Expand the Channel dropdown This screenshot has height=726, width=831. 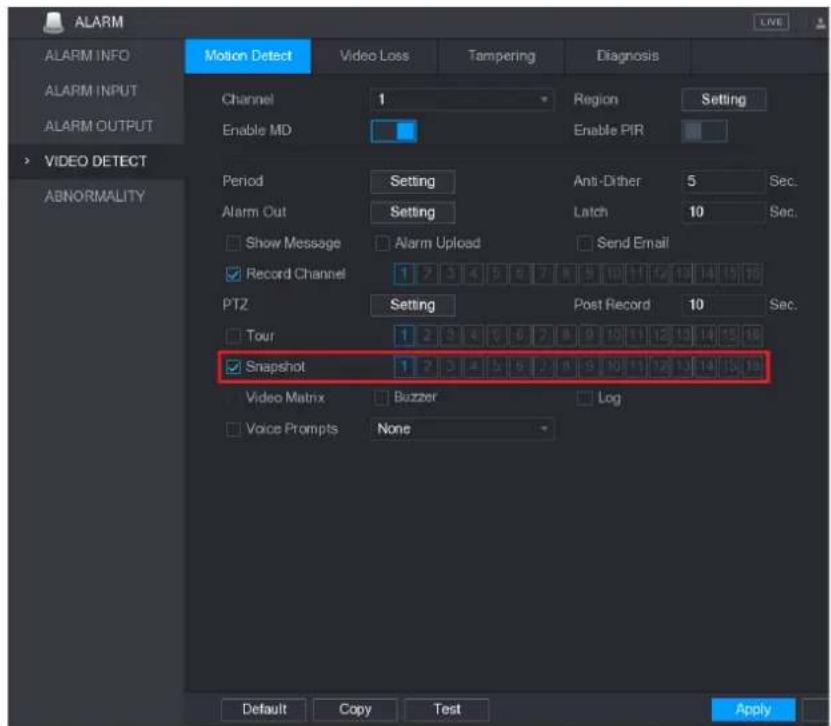pyautogui.click(x=462, y=100)
